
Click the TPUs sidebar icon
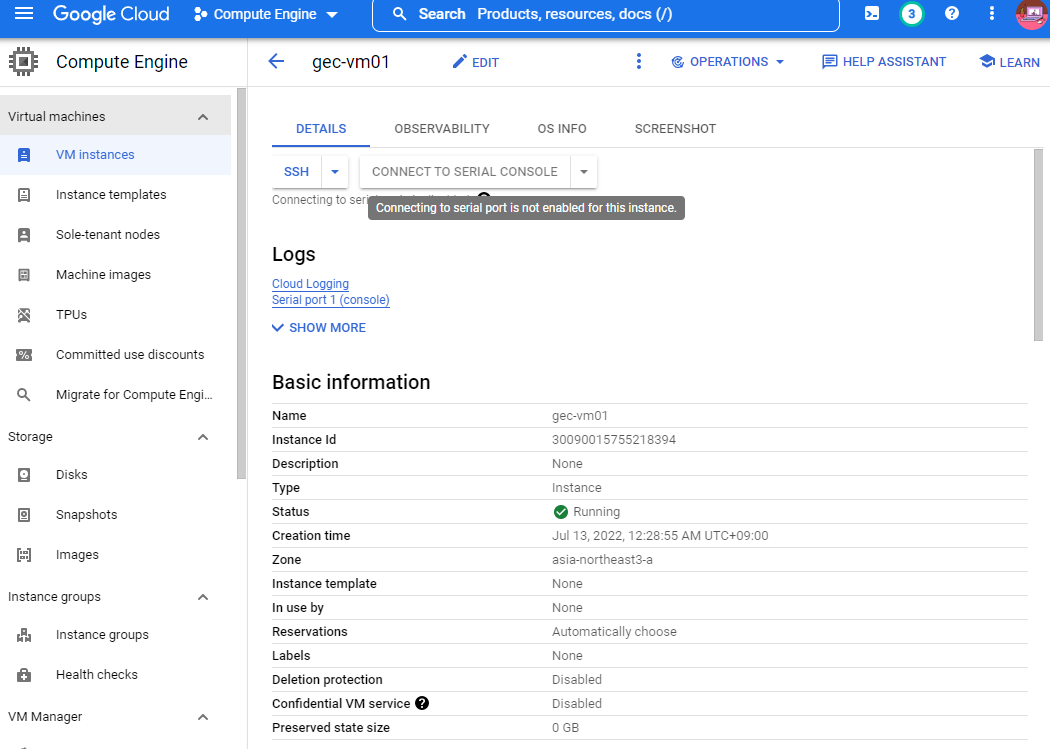(23, 315)
